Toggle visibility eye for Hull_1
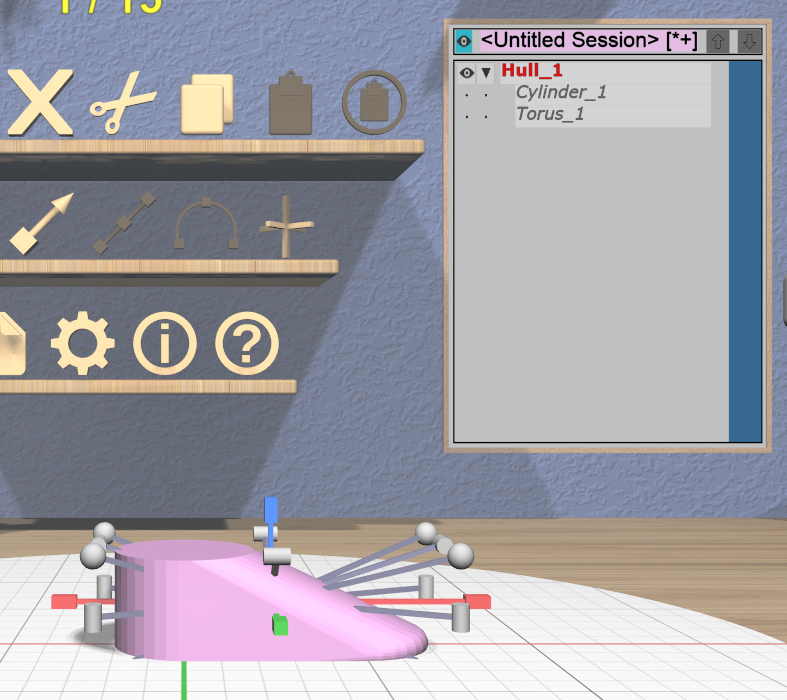The image size is (787, 700). 466,72
